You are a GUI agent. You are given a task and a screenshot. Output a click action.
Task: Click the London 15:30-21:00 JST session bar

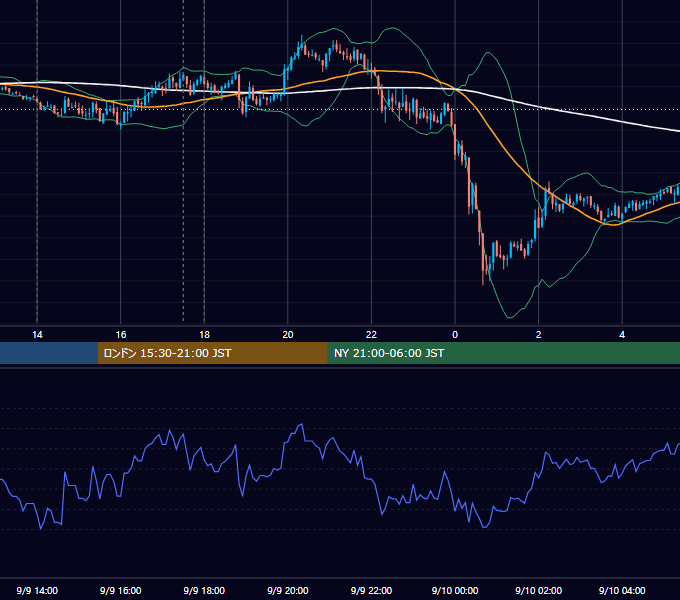pos(212,353)
